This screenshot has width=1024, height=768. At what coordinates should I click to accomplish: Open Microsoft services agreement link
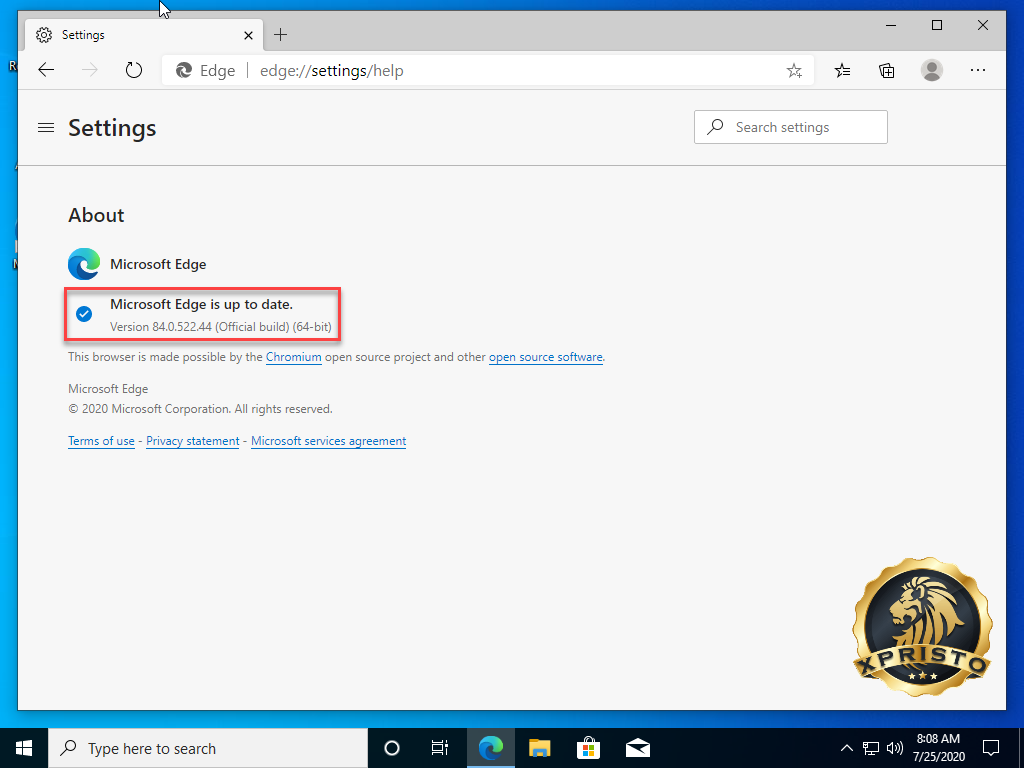tap(328, 441)
